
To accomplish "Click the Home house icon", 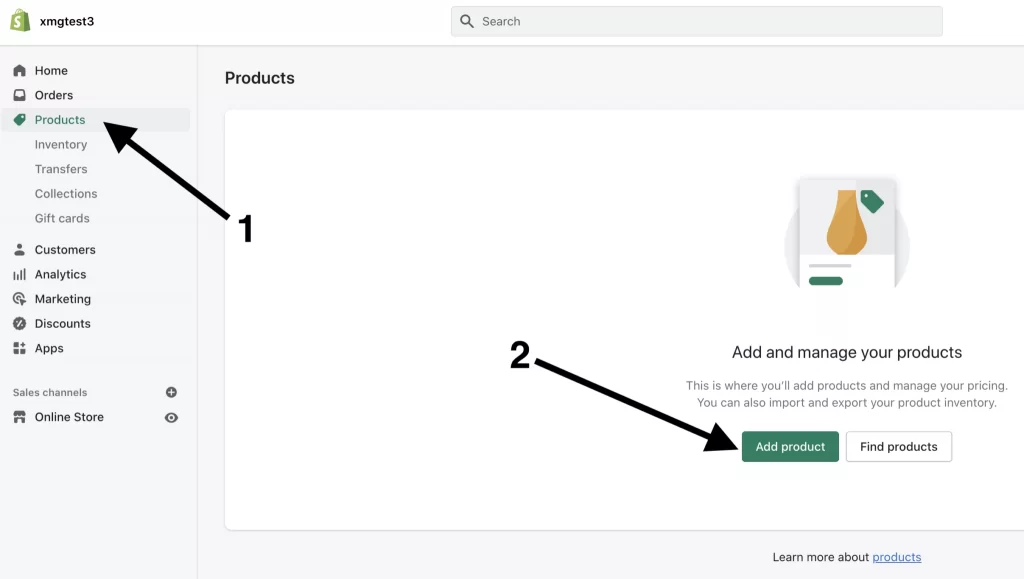I will click(x=20, y=70).
